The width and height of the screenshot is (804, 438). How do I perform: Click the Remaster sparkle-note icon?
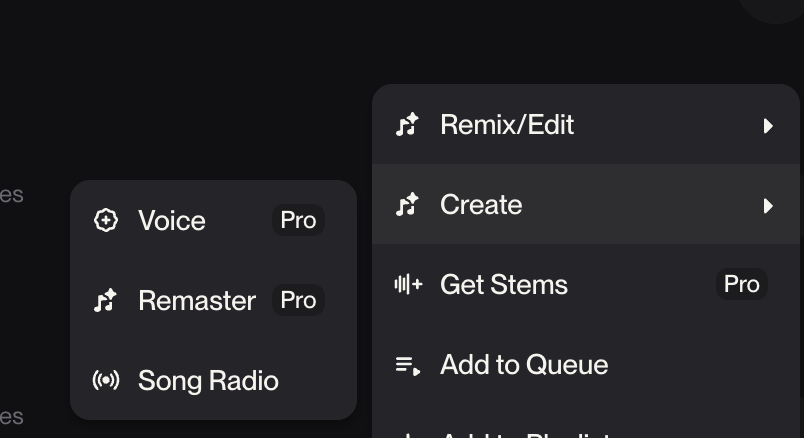[x=105, y=301]
